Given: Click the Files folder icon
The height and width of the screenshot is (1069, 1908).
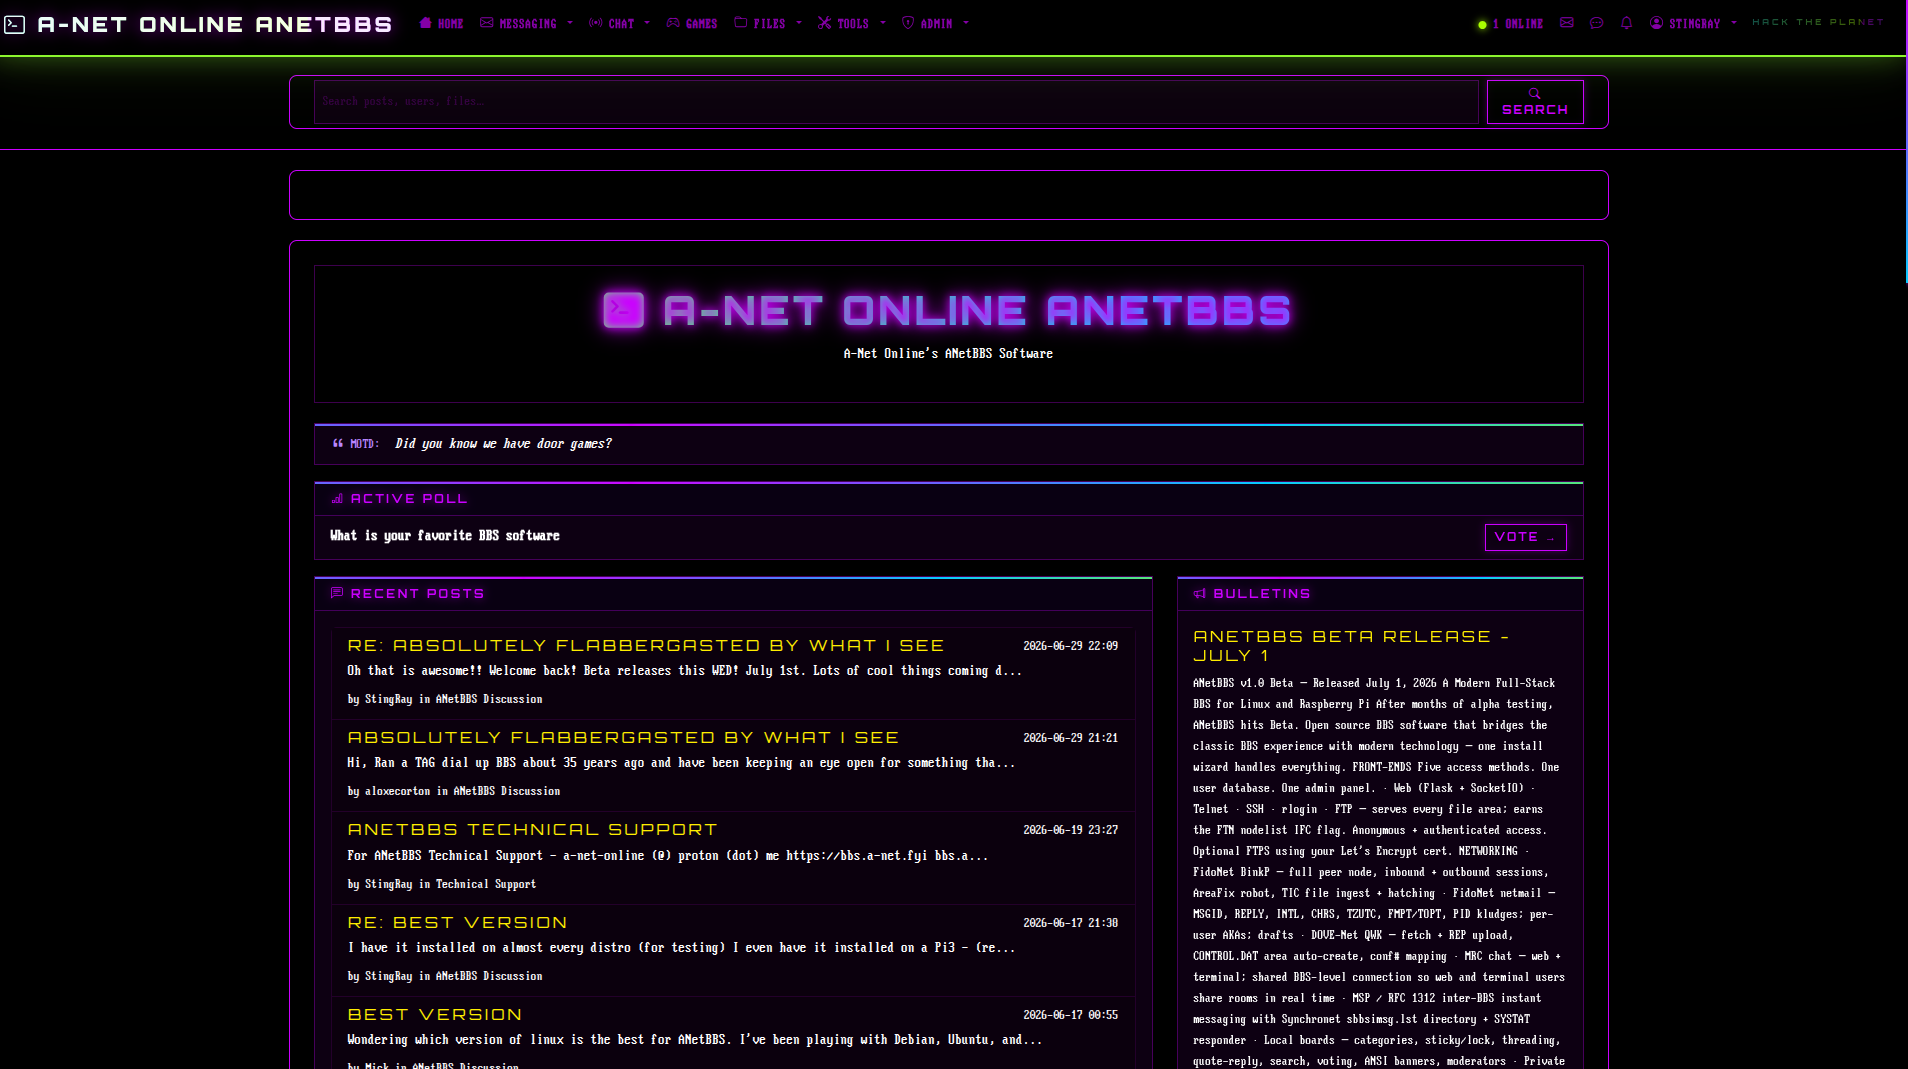Looking at the screenshot, I should [741, 23].
